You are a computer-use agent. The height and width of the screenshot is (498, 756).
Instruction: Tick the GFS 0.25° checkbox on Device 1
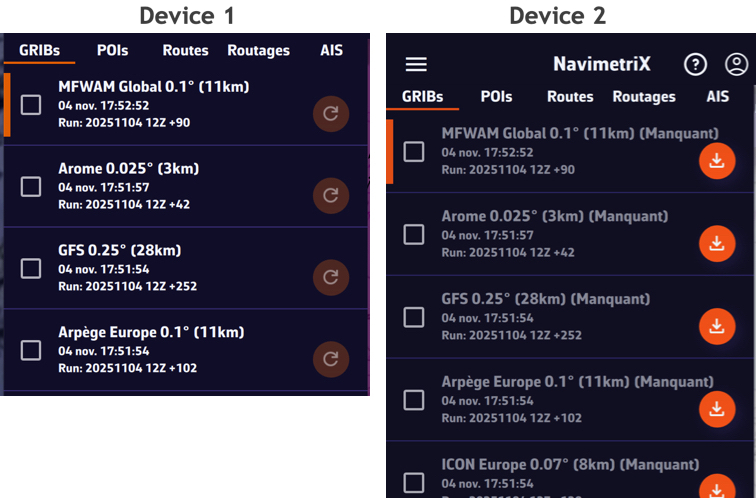(31, 268)
